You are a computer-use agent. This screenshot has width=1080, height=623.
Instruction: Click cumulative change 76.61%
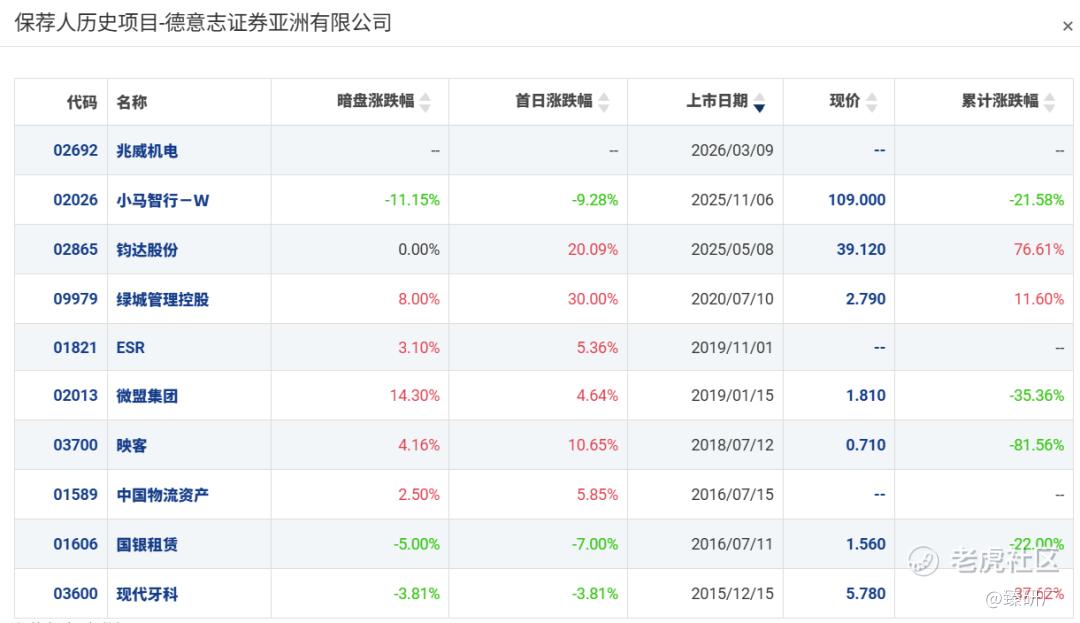click(1039, 249)
